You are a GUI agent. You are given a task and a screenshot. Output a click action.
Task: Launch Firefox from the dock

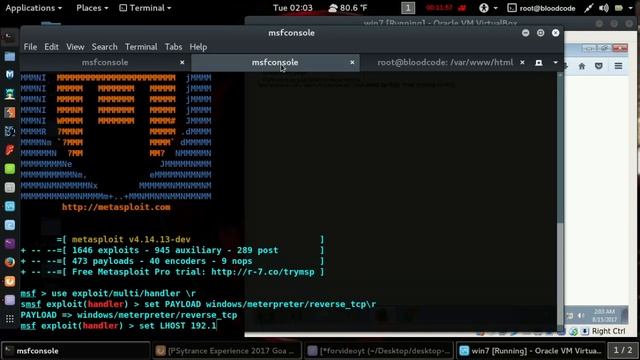(9, 262)
